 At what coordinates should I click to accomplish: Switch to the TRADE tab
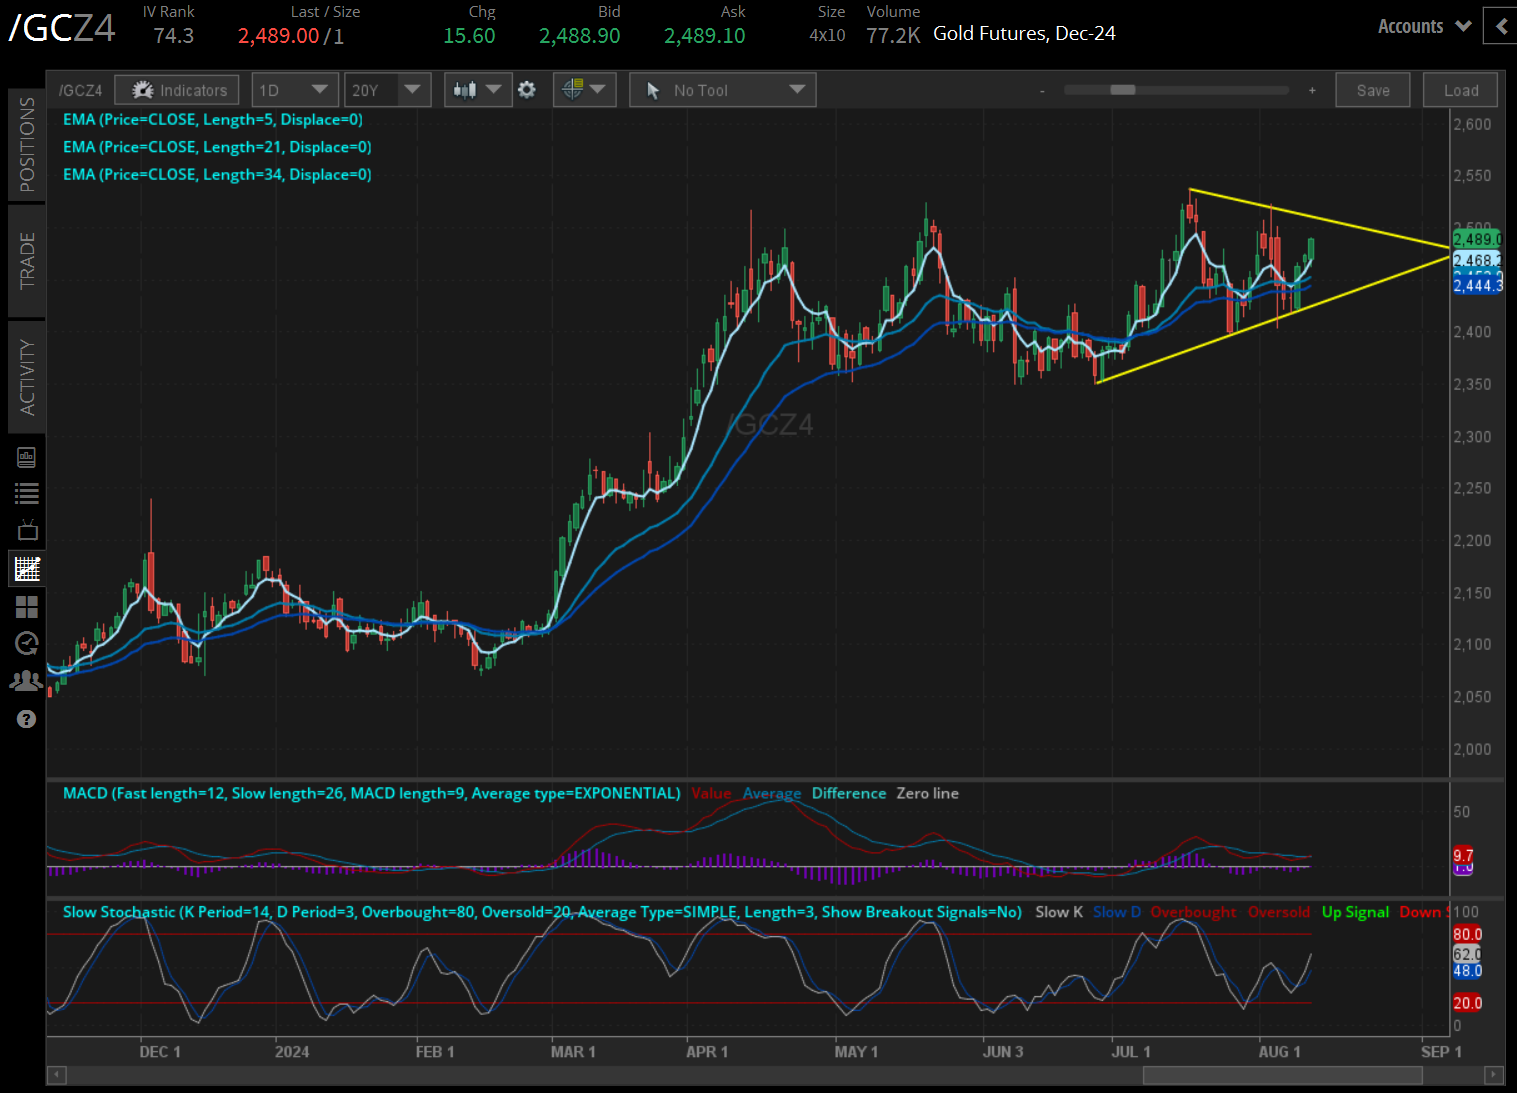[x=27, y=260]
